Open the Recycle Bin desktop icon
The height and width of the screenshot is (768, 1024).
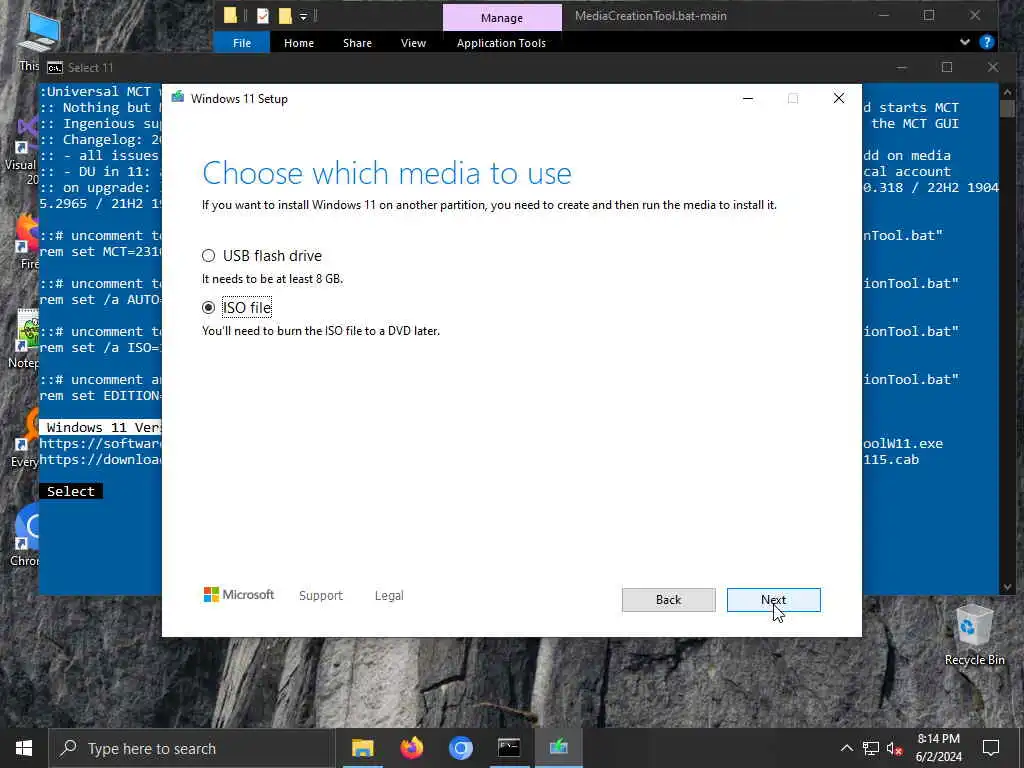coord(974,635)
